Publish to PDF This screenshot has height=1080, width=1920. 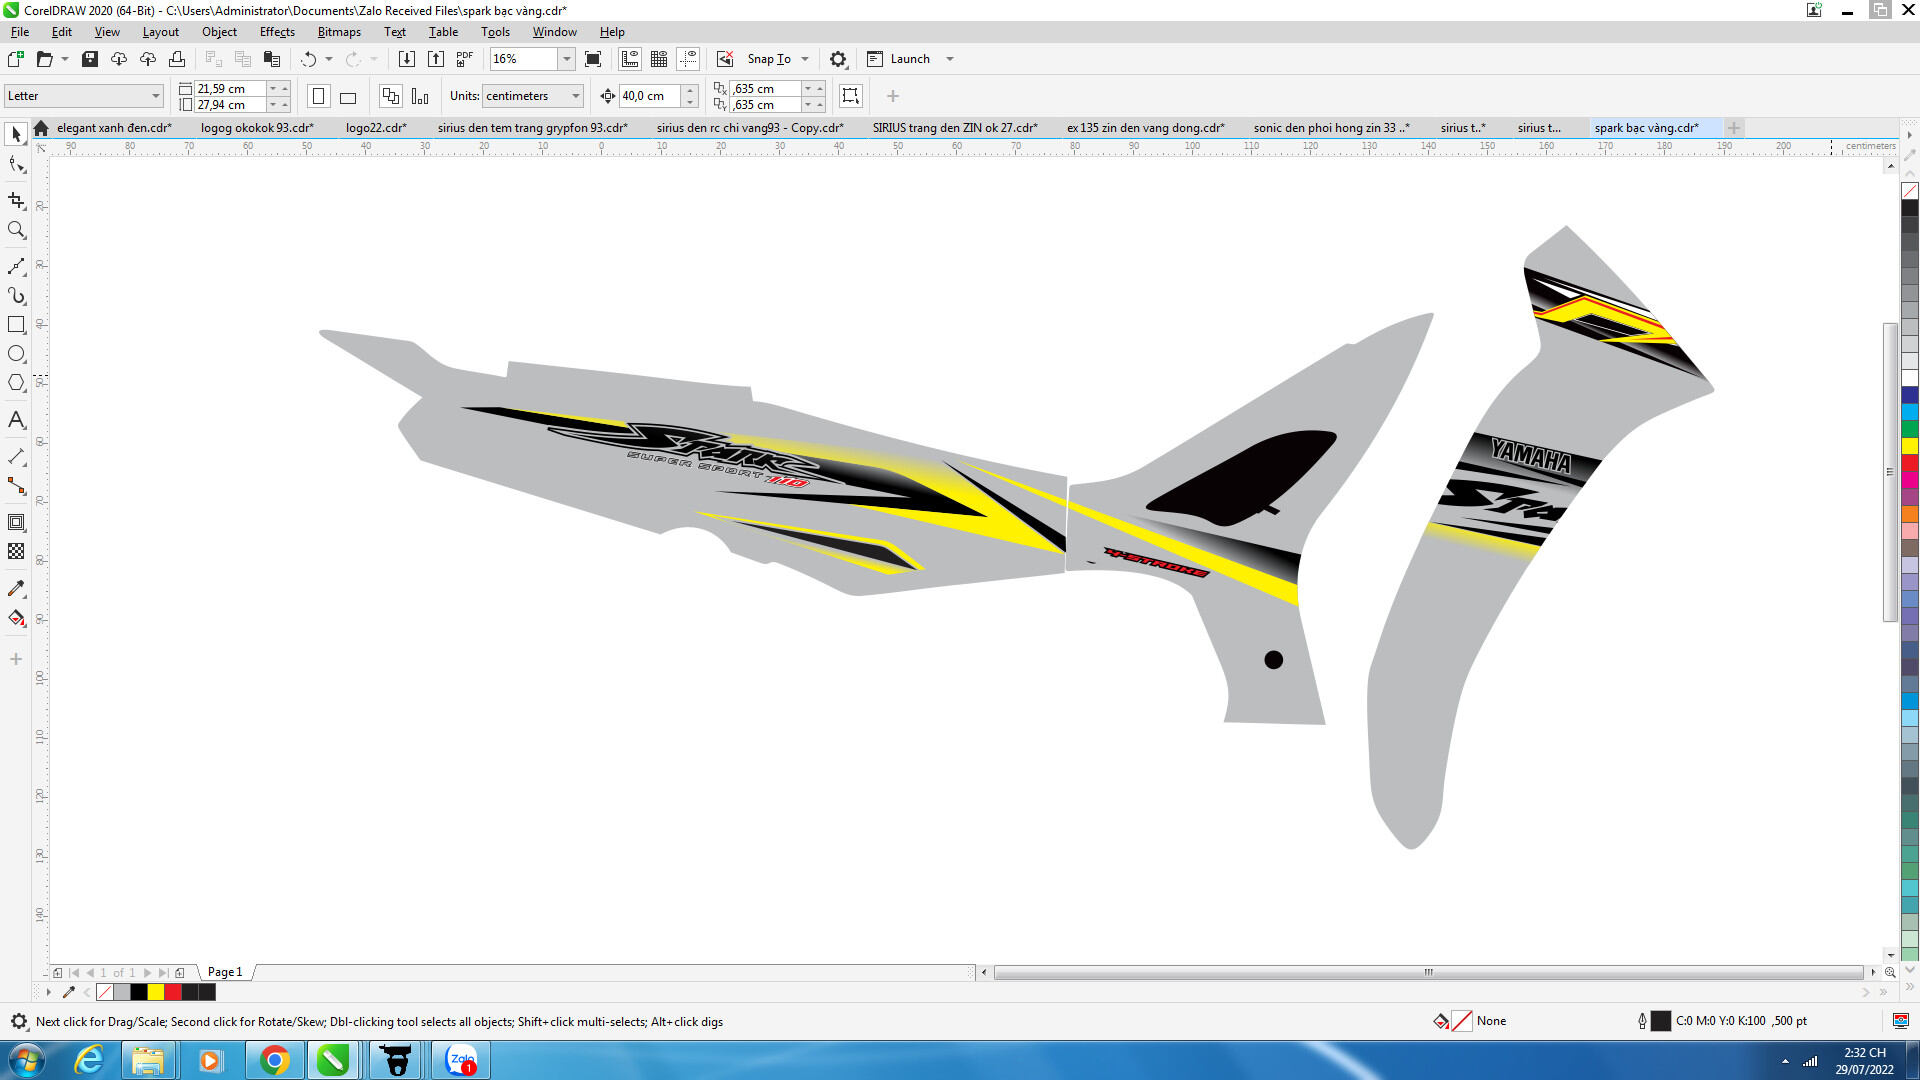pyautogui.click(x=464, y=59)
